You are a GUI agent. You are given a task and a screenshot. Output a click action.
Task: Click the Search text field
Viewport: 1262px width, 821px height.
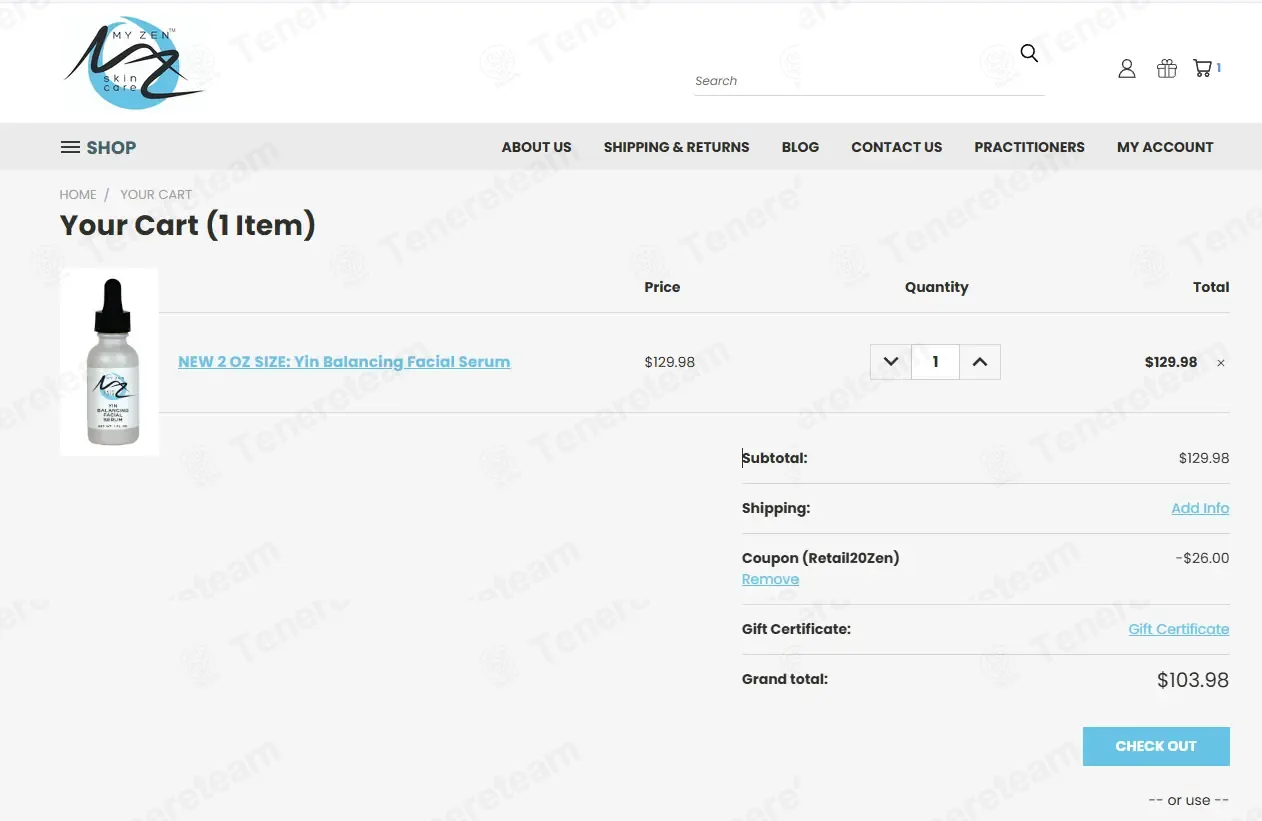point(869,81)
